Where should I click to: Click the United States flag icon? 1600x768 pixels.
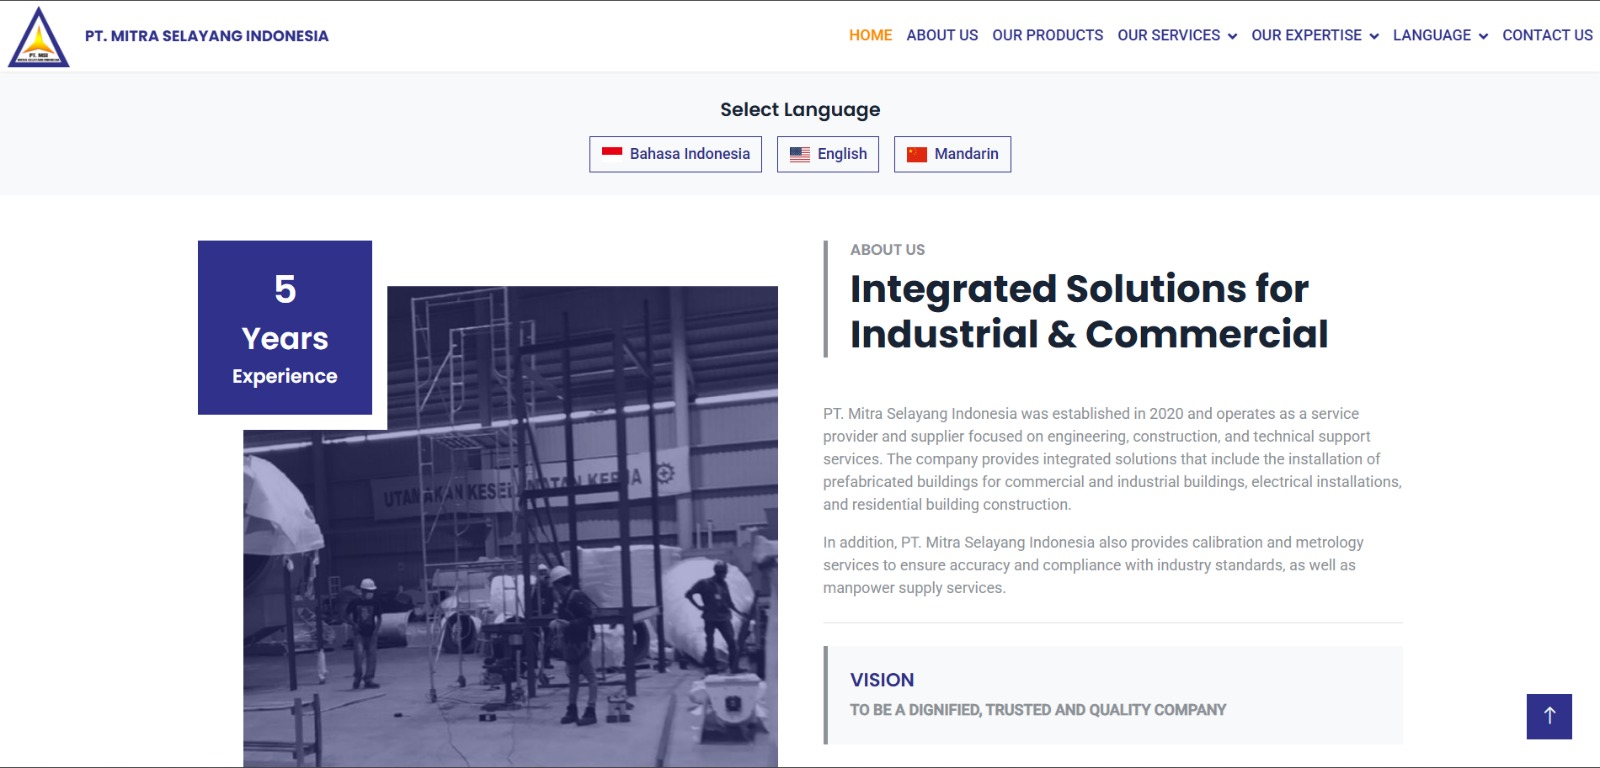coord(800,154)
